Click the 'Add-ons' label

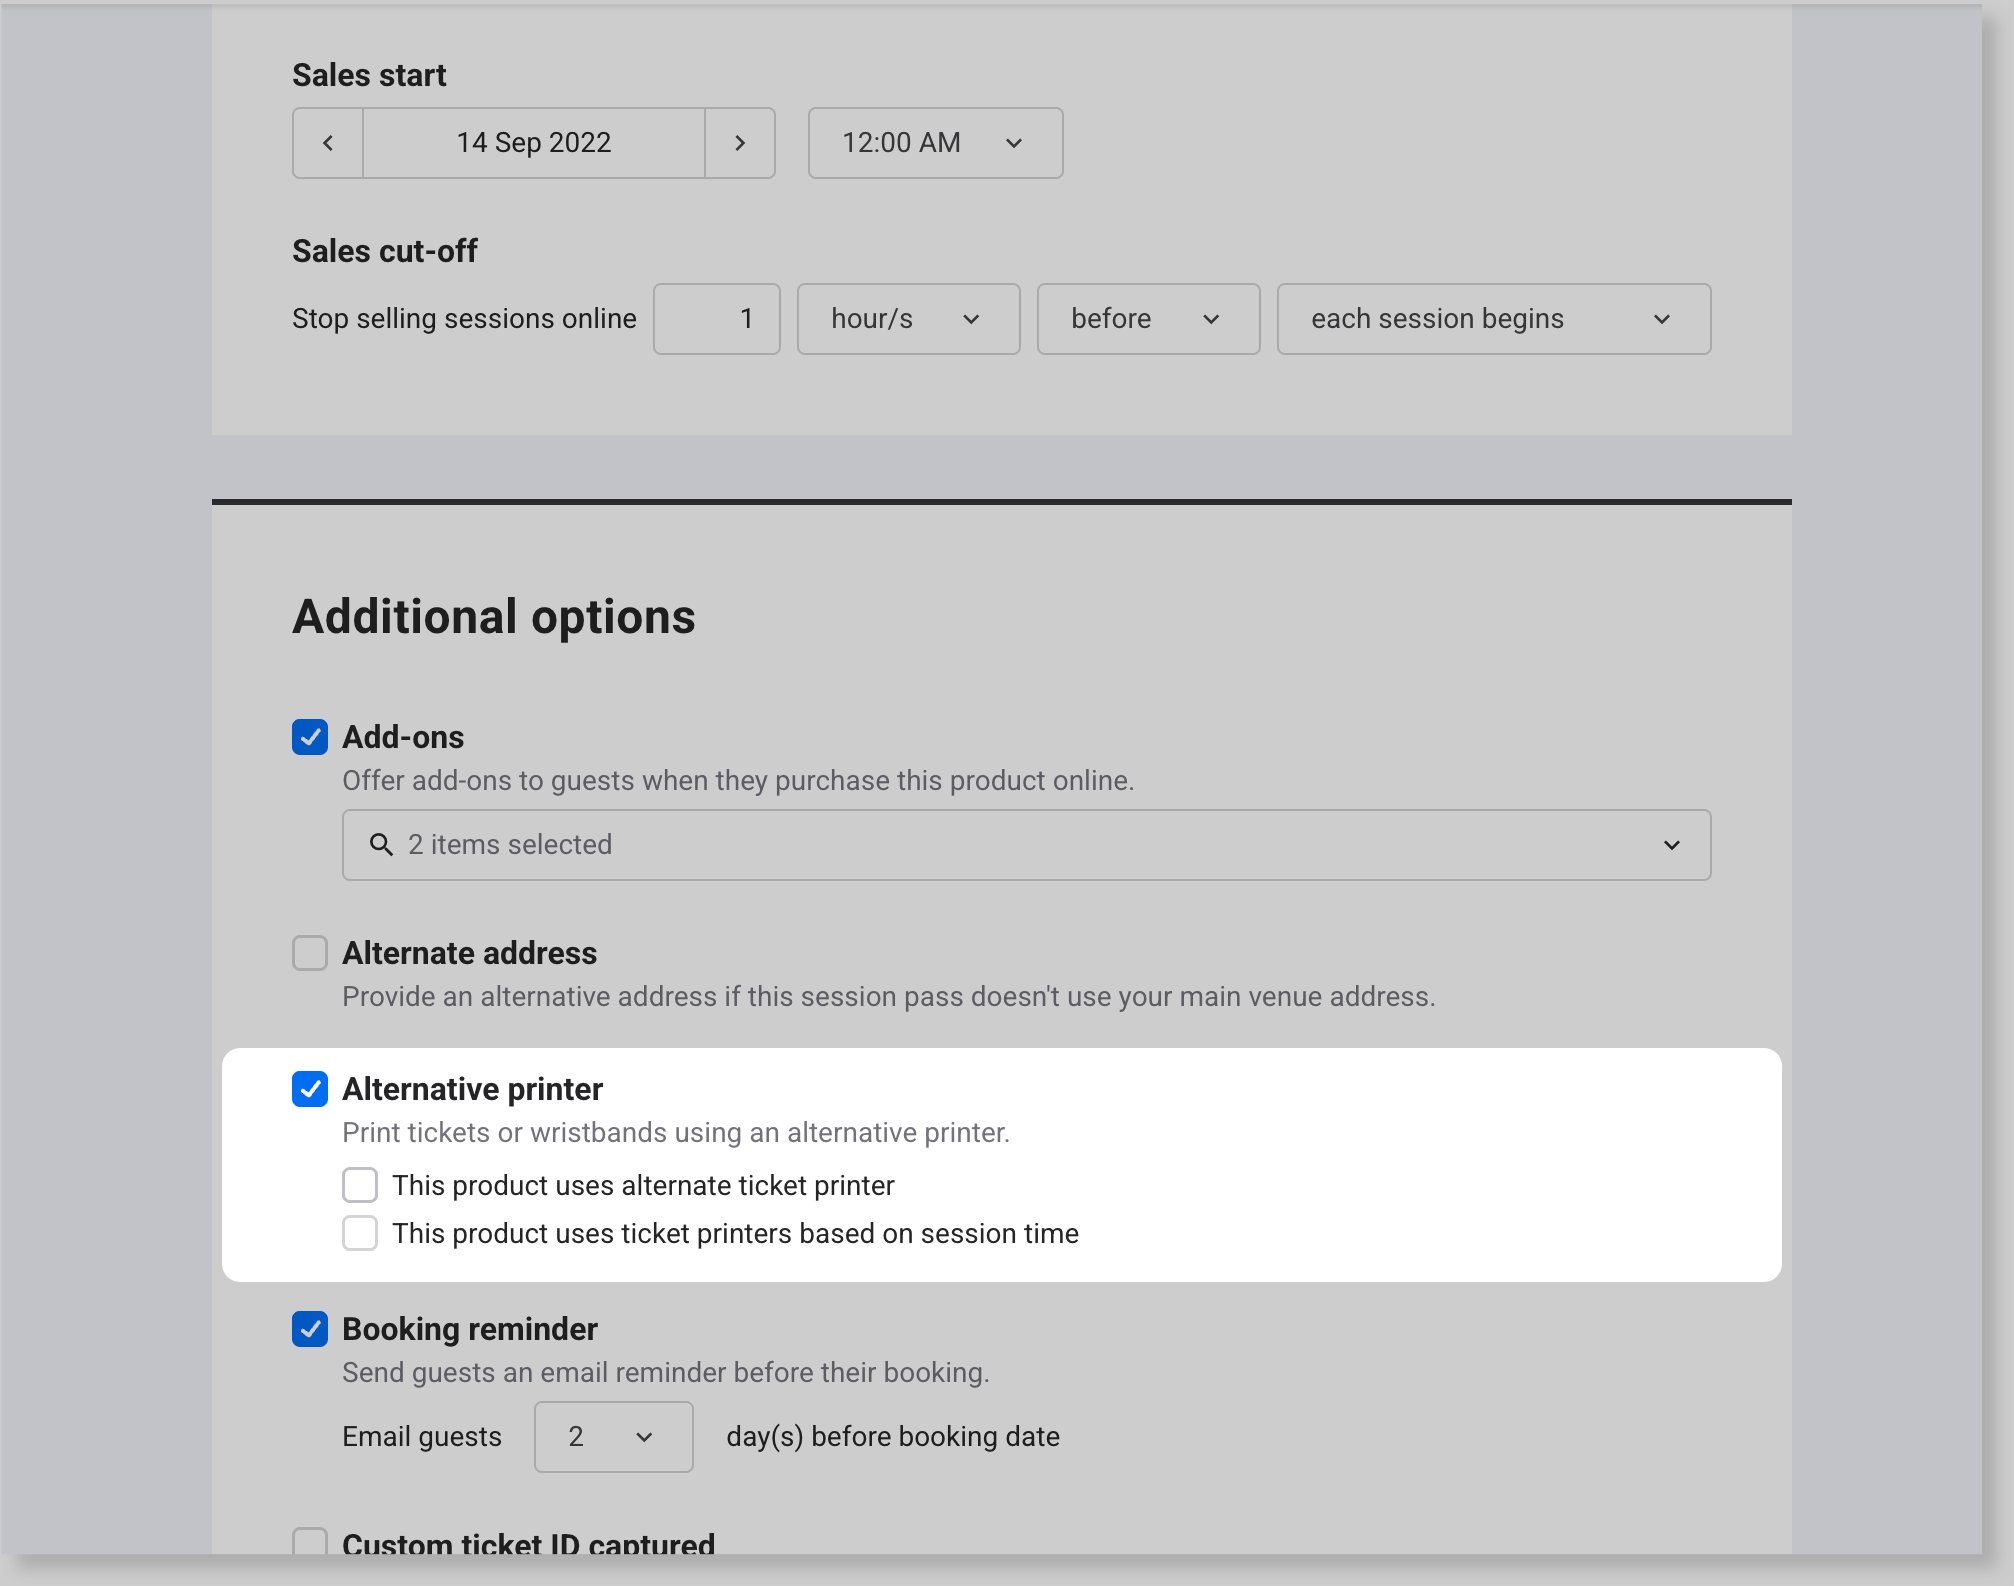coord(403,737)
